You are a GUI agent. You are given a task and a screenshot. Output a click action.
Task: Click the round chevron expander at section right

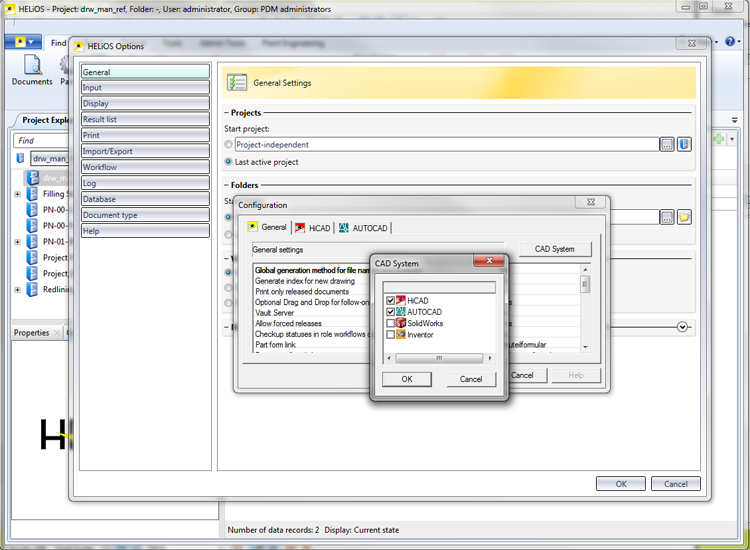click(683, 327)
